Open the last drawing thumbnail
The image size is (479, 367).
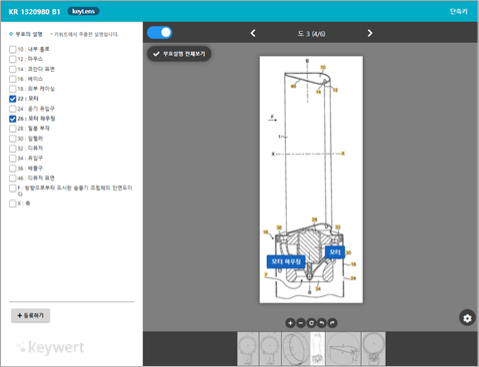[x=373, y=349]
